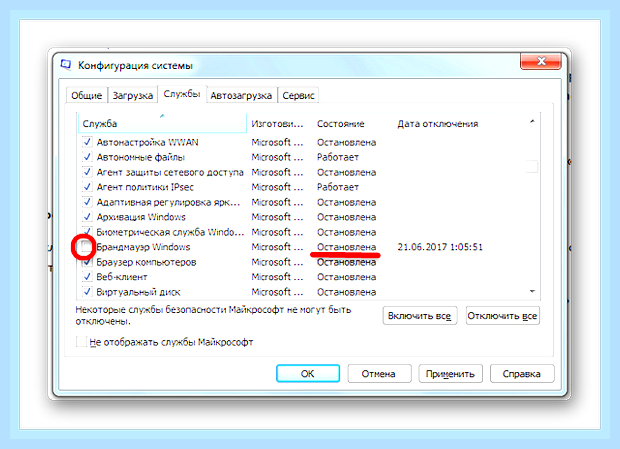Select Архивация Windows service name
620x449 pixels.
click(x=141, y=217)
